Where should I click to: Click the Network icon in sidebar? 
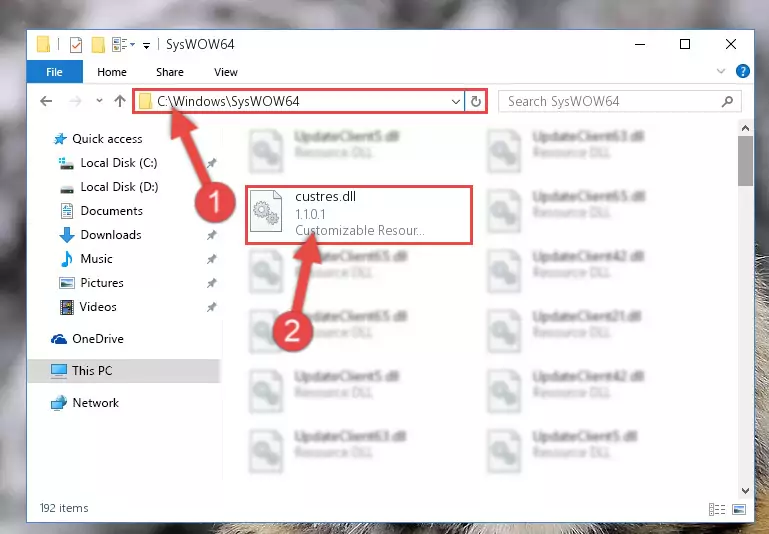(59, 403)
